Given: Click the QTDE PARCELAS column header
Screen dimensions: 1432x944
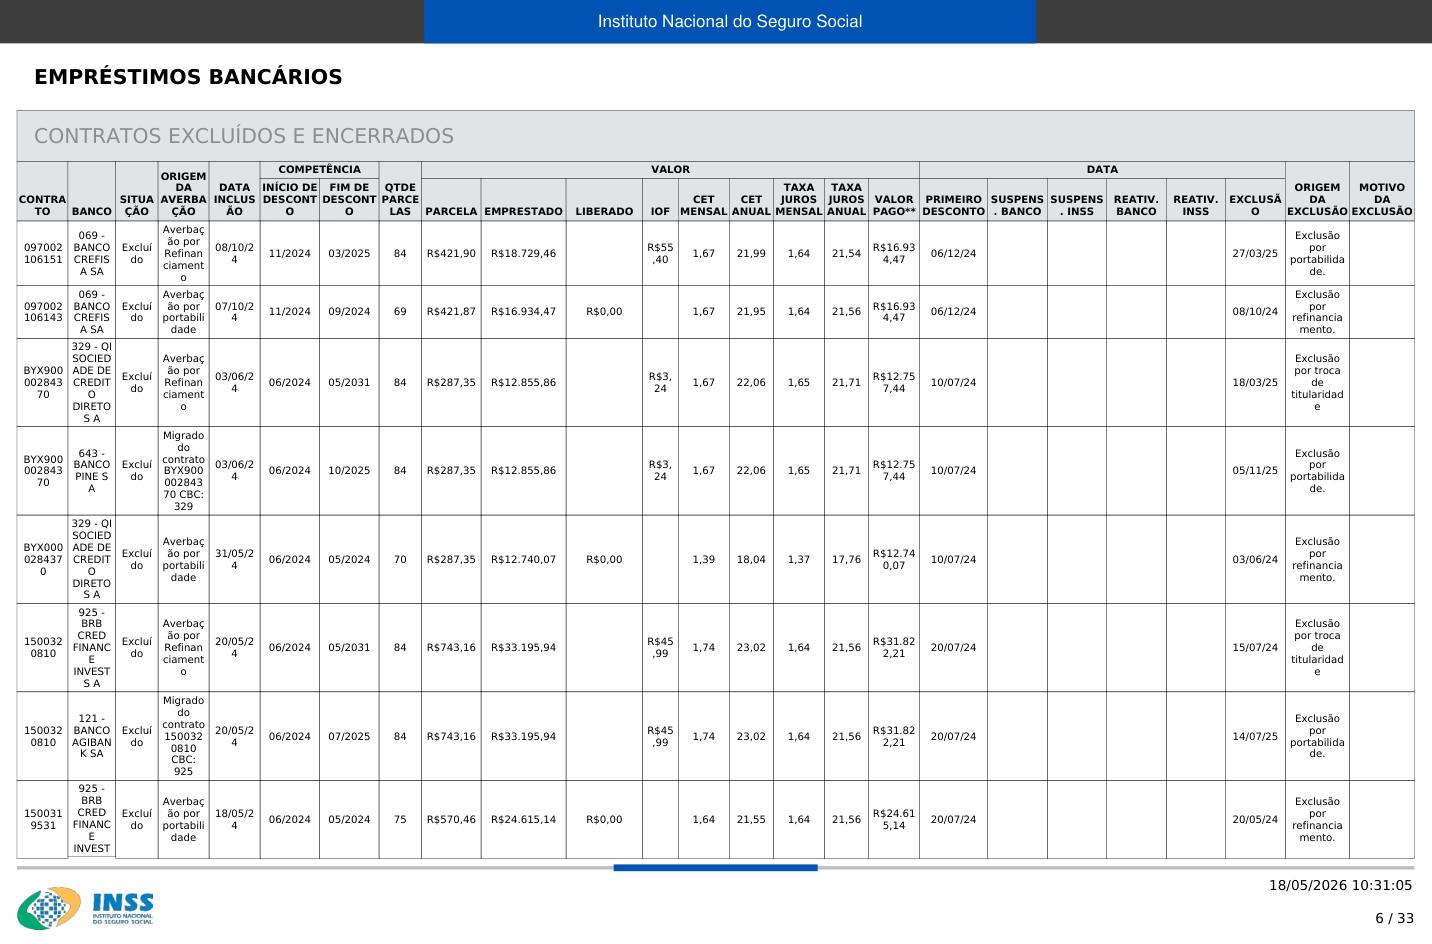Looking at the screenshot, I should click(400, 199).
